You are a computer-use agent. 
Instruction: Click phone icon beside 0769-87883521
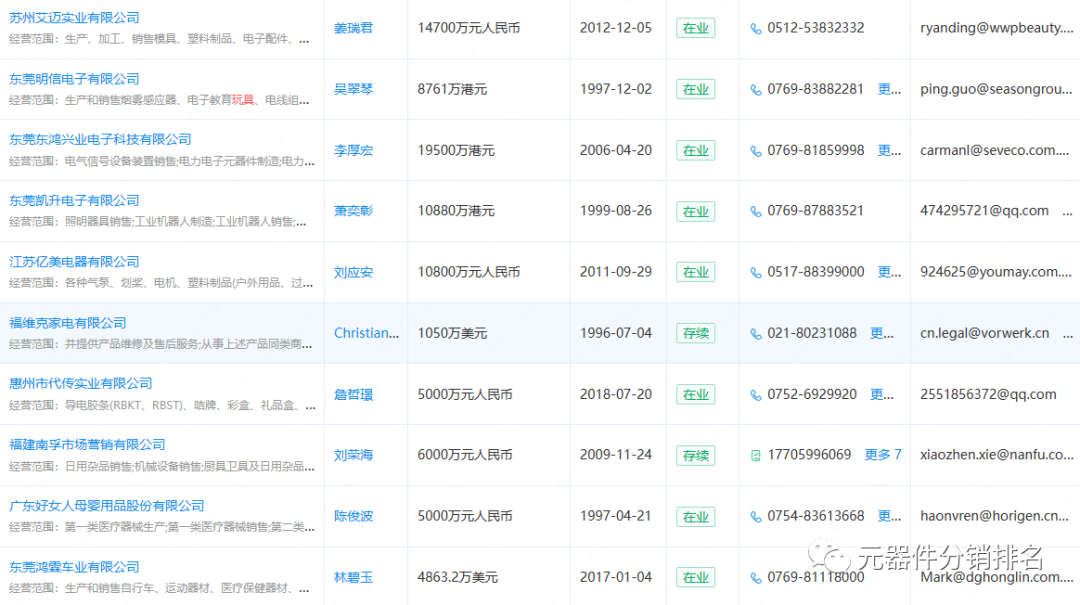tap(756, 212)
